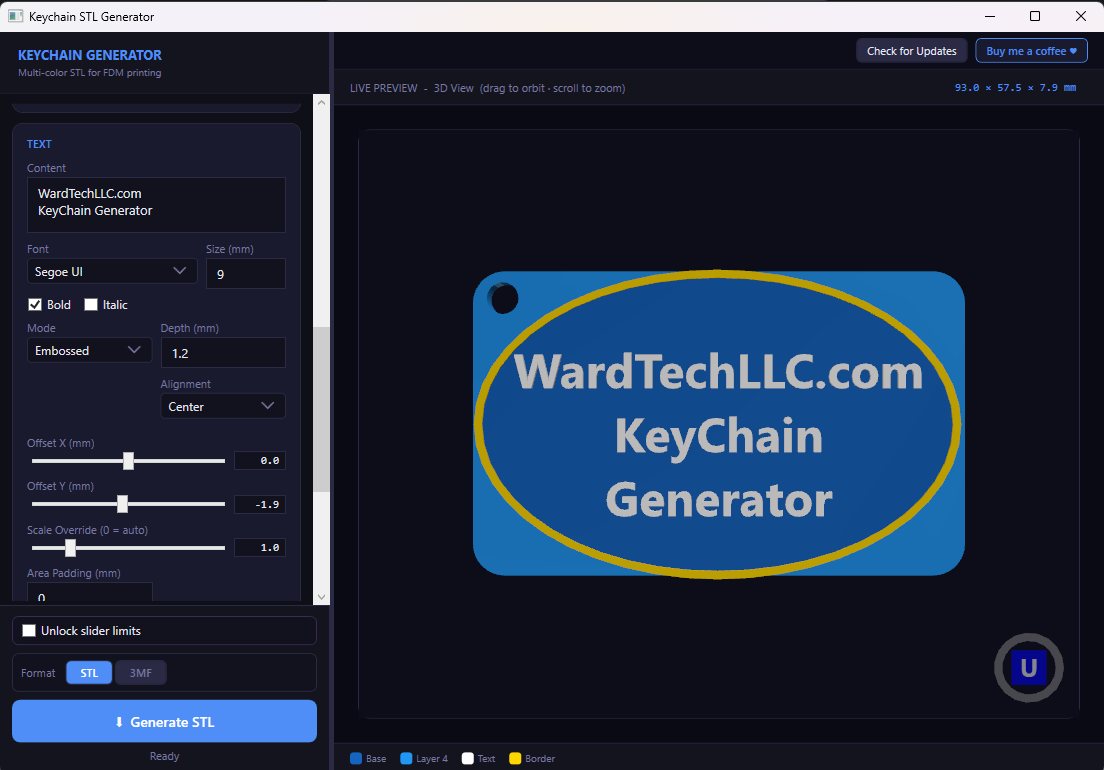
Task: Click the Offset X value box 0.0
Action: [260, 460]
